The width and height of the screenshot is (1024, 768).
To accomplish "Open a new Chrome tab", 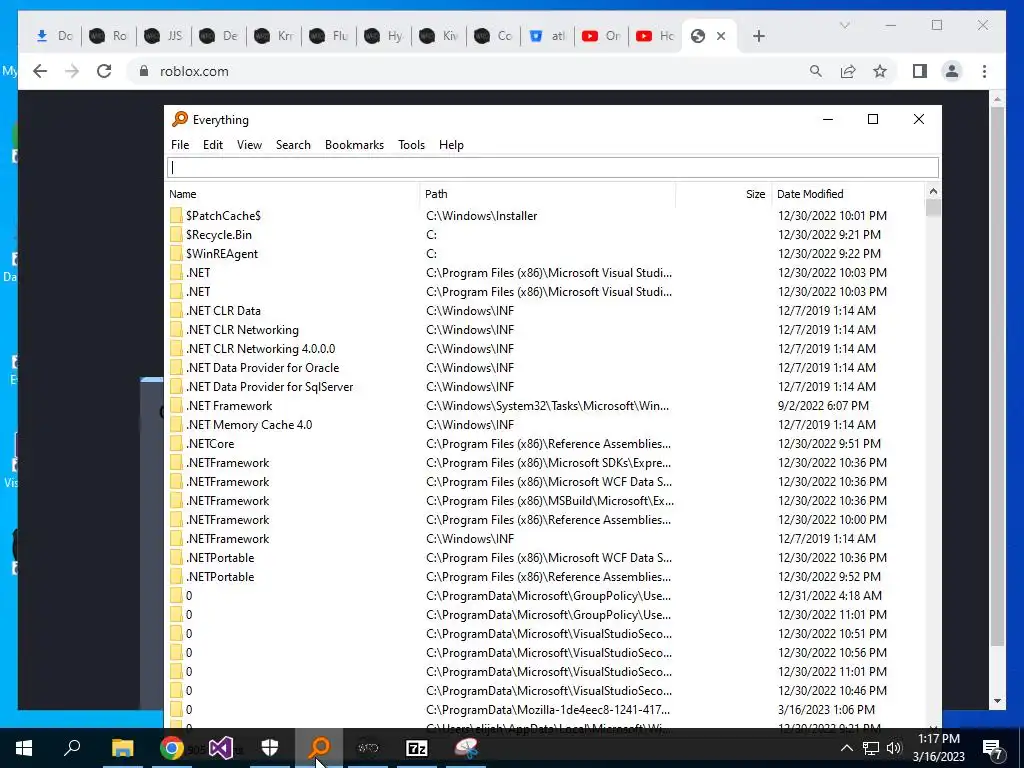I will click(x=758, y=36).
